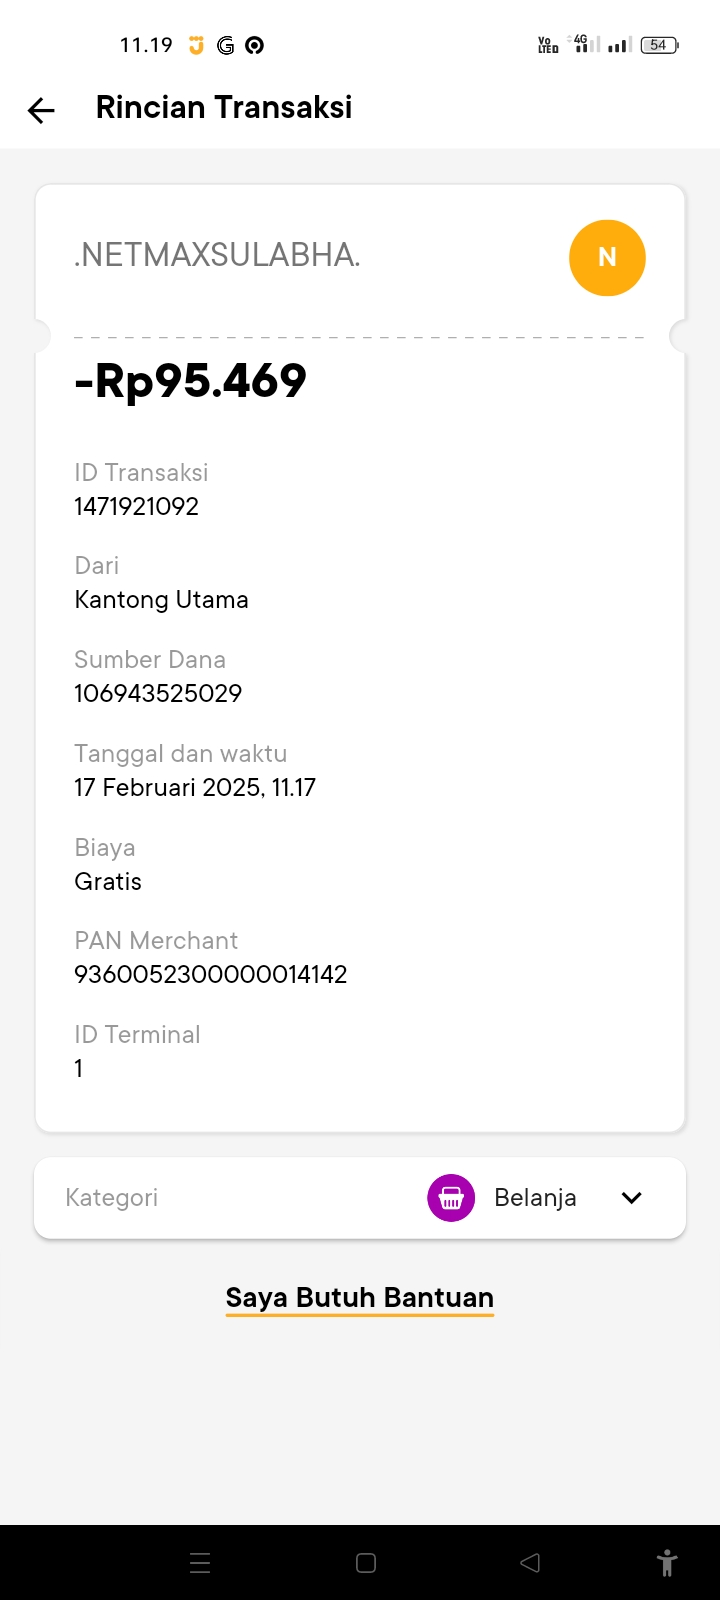Select the ID Transaksi number 1471921092
Viewport: 720px width, 1600px height.
[x=137, y=507]
